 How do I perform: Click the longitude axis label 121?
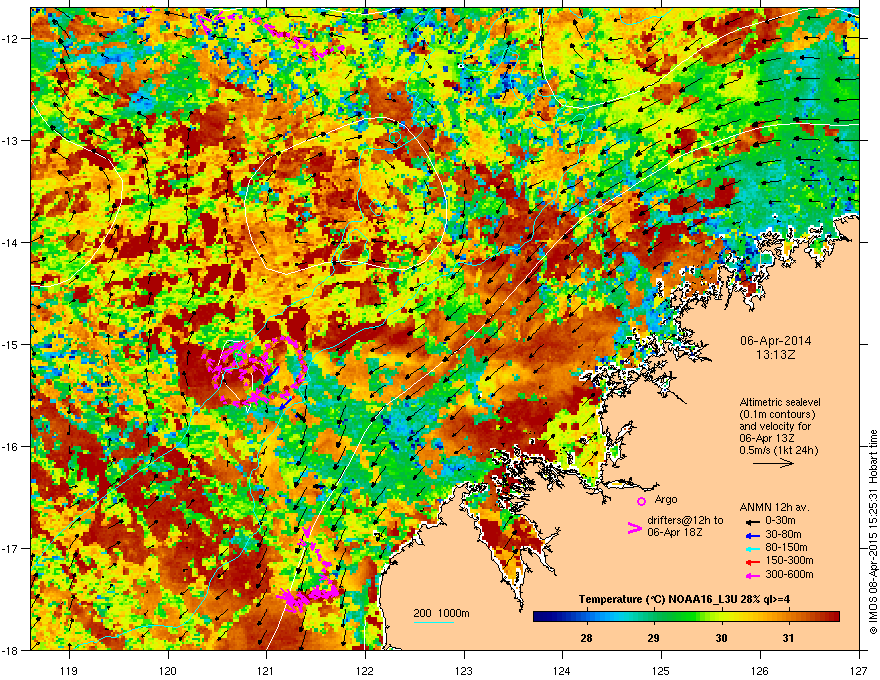click(266, 670)
